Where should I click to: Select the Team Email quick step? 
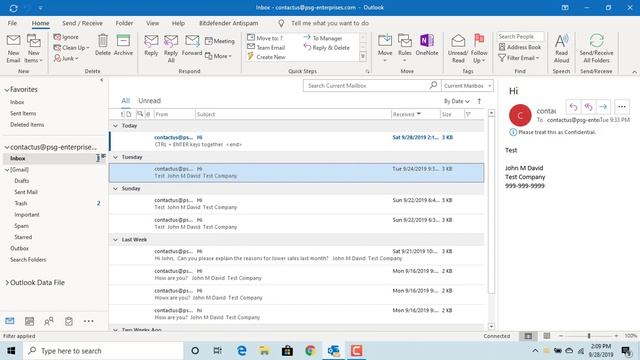click(266, 47)
